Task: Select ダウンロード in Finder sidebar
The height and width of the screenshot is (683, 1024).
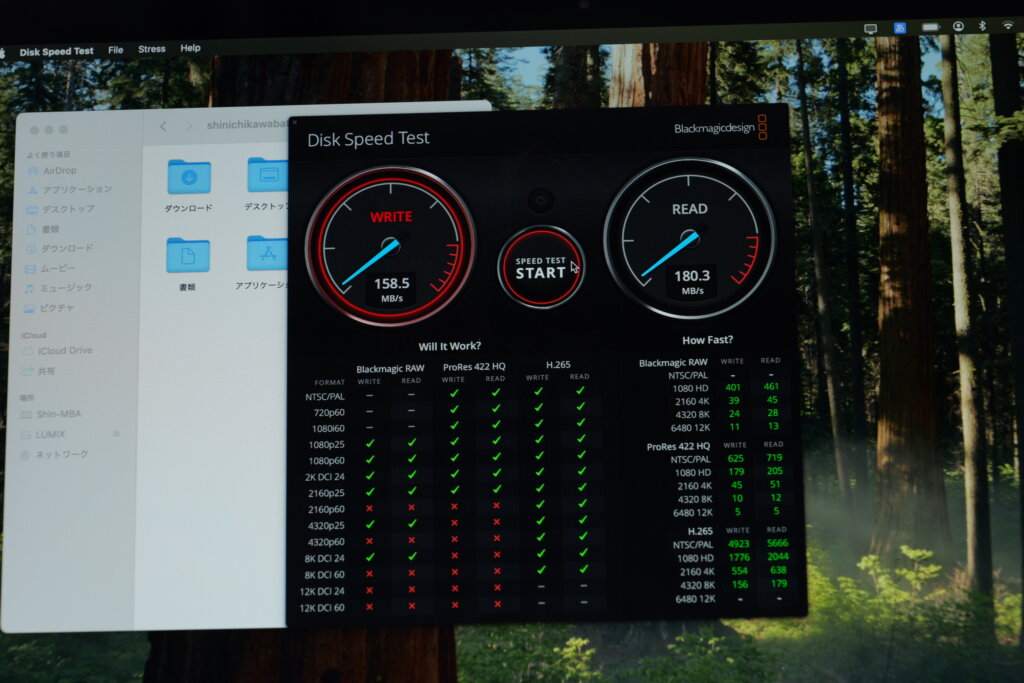Action: 59,249
